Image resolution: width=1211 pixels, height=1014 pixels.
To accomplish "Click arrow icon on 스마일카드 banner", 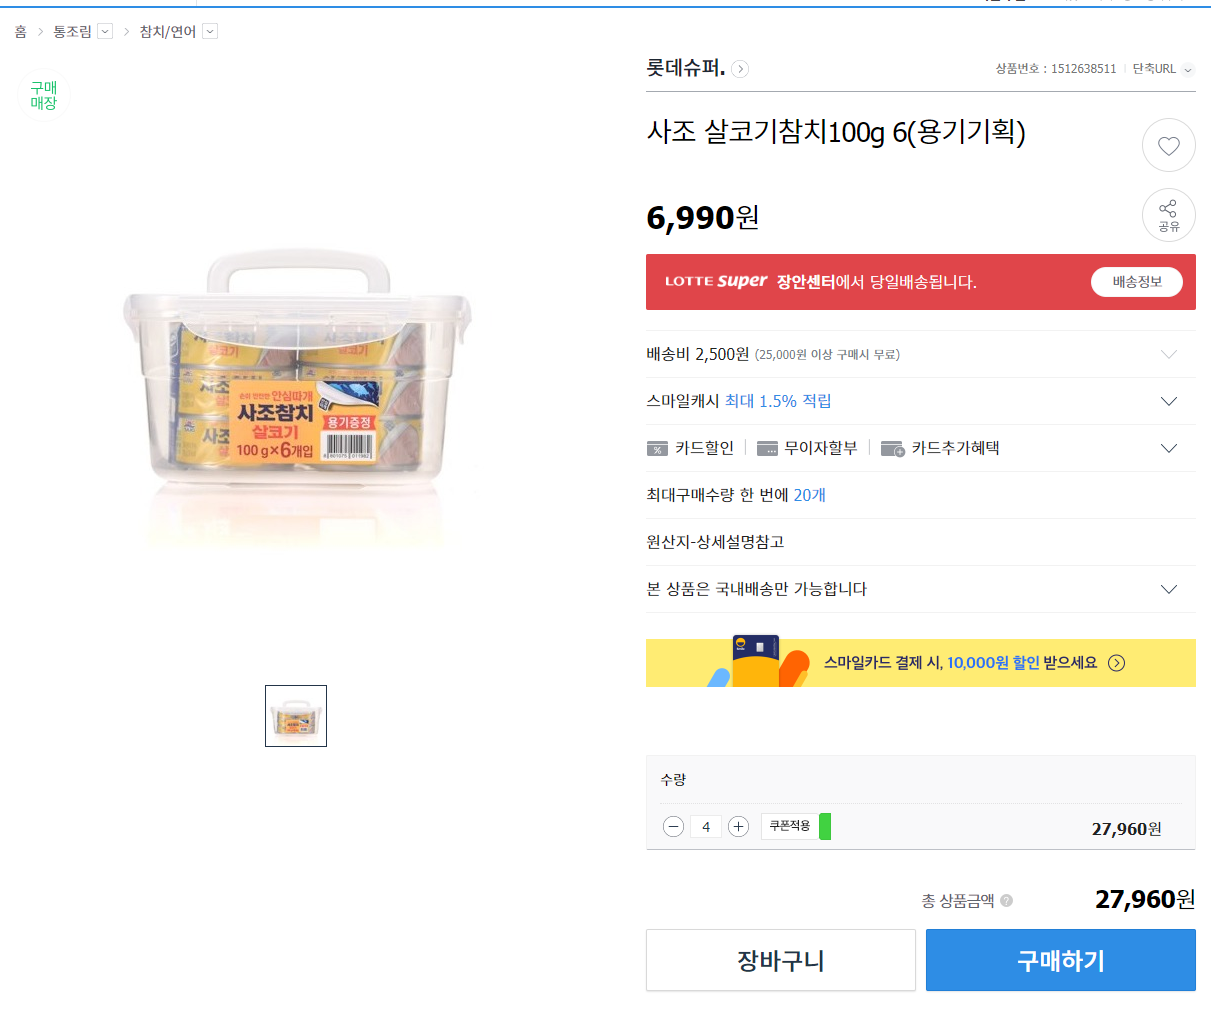I will pyautogui.click(x=1117, y=663).
